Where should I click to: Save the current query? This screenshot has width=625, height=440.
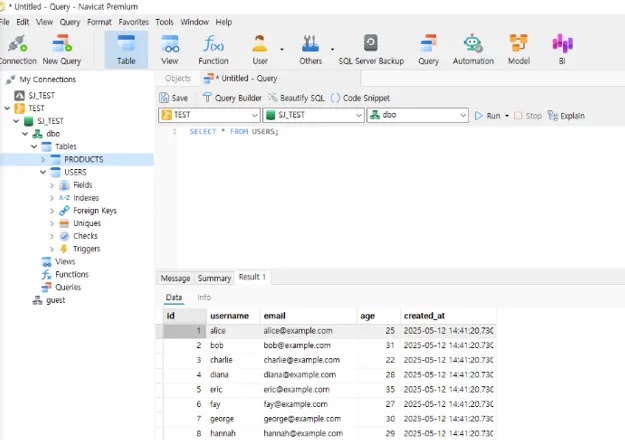[173, 98]
